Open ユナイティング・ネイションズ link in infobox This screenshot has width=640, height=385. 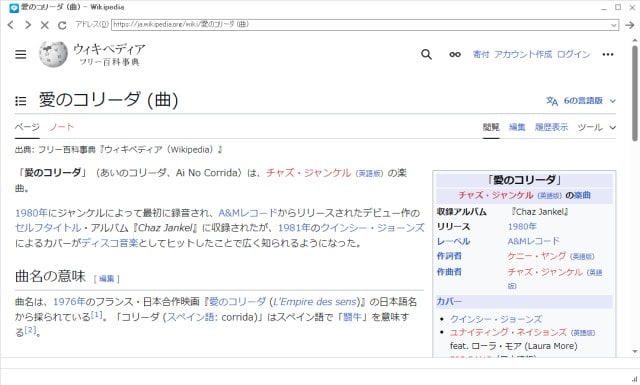[x=508, y=332]
